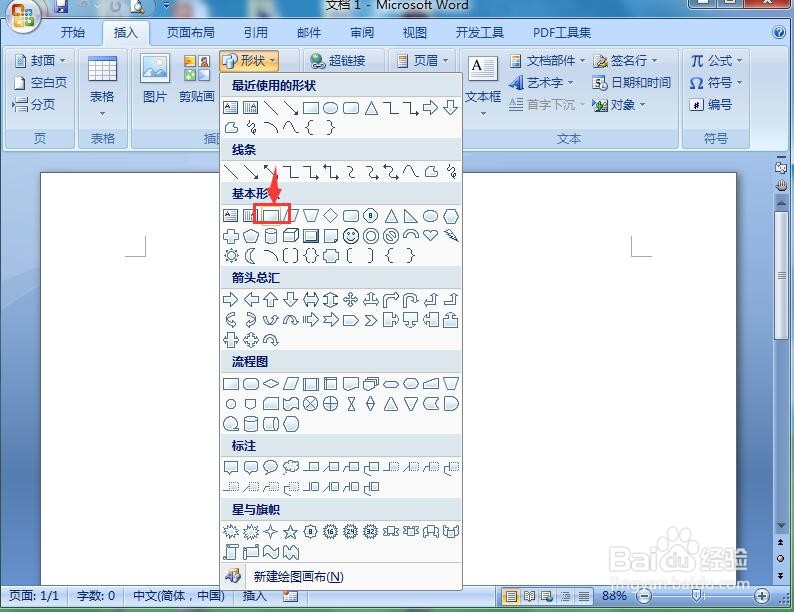The width and height of the screenshot is (794, 612).
Task: Insert a picture from file
Action: pos(155,77)
